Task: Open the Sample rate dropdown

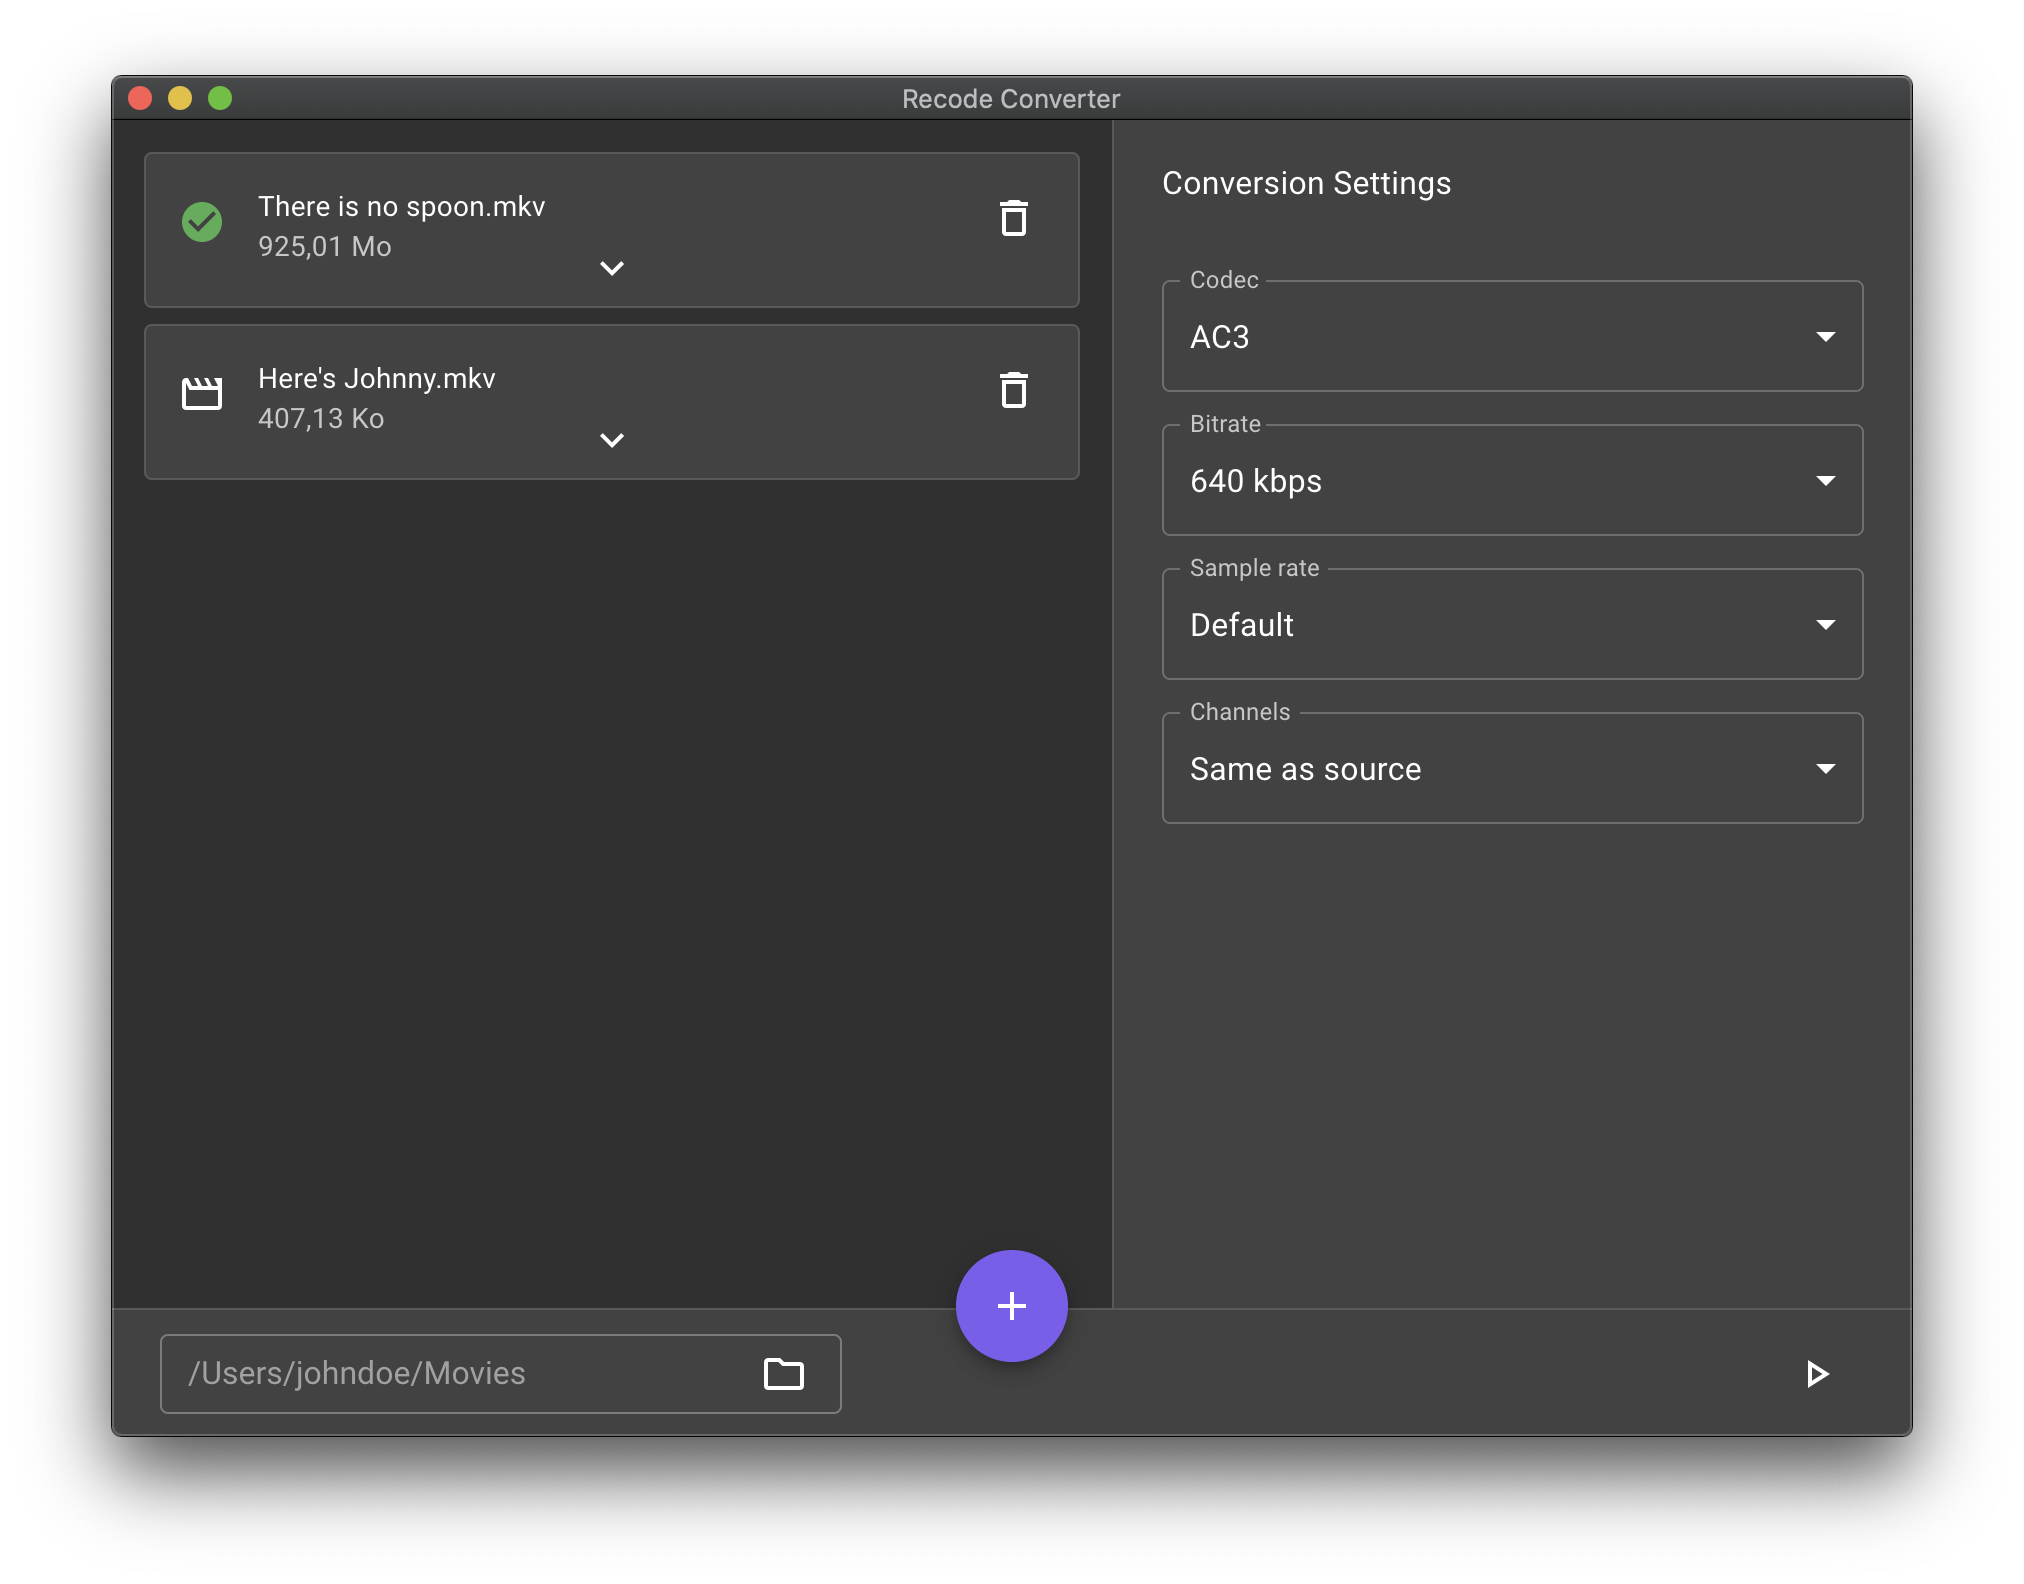Action: coord(1511,625)
